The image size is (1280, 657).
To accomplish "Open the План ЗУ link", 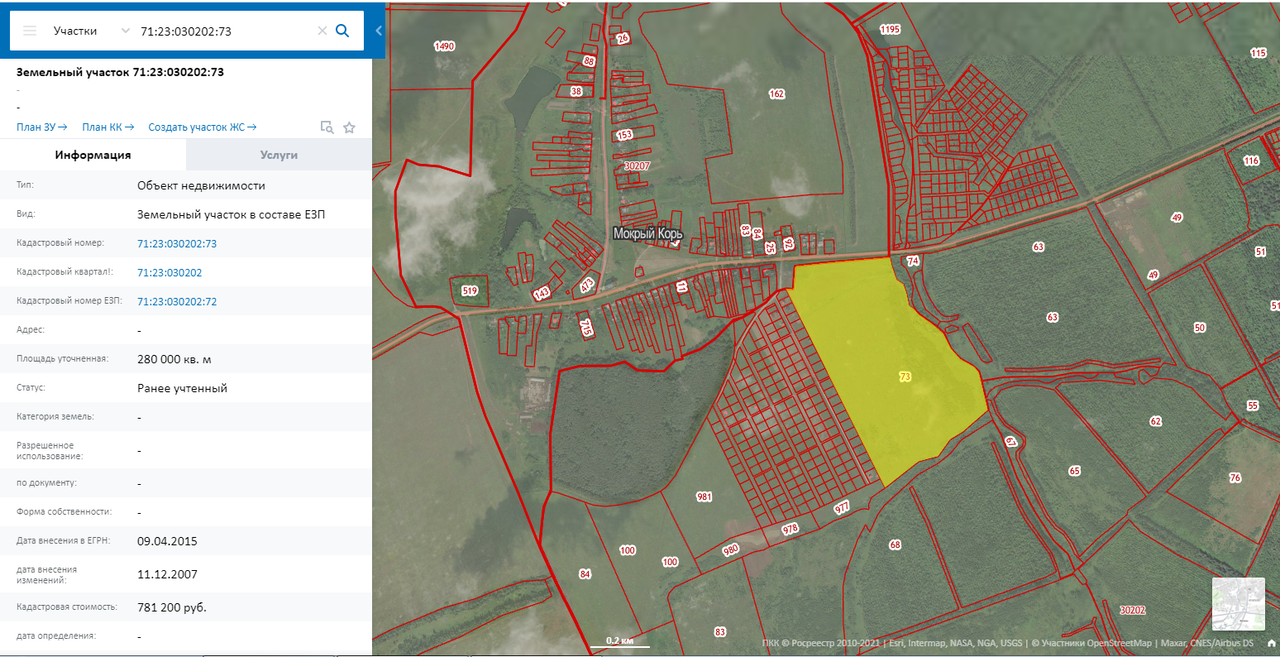I will [x=41, y=127].
